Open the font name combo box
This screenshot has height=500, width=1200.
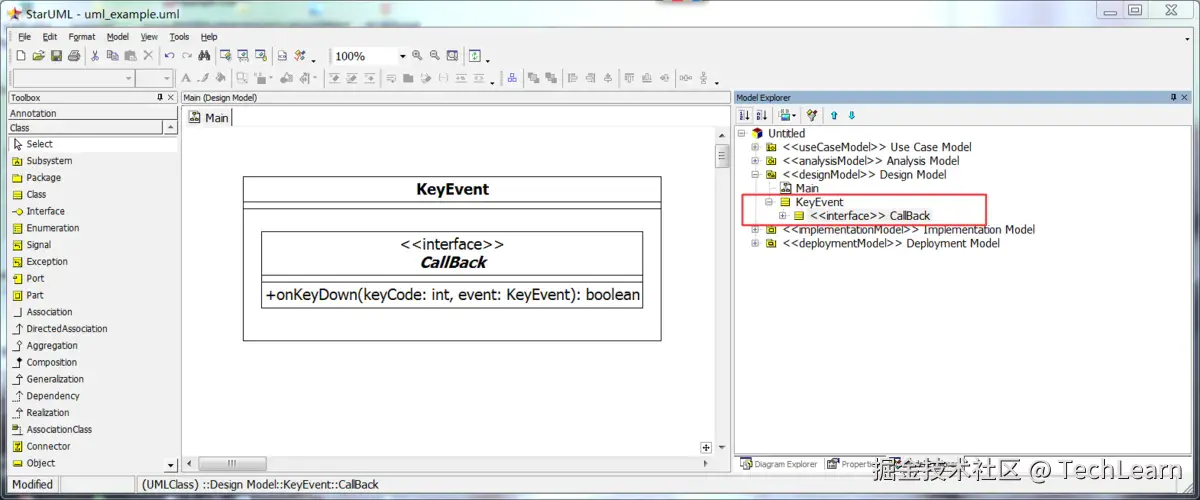click(x=73, y=78)
